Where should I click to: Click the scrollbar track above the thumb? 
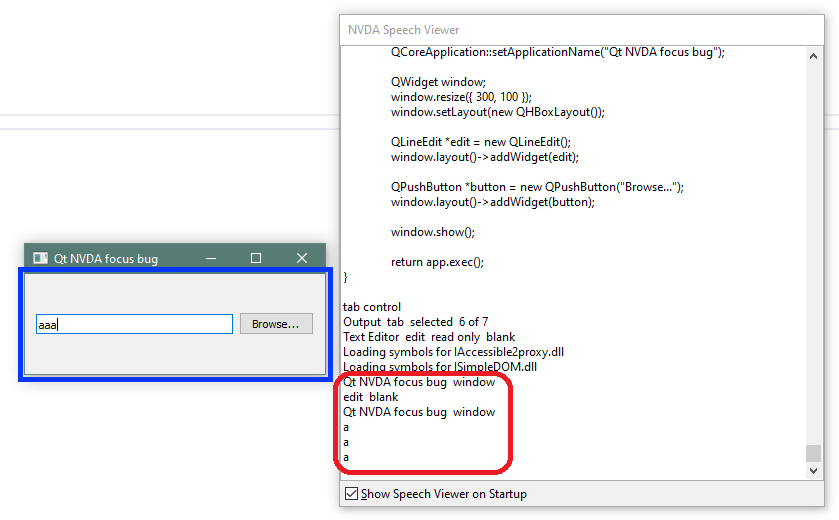[x=814, y=250]
